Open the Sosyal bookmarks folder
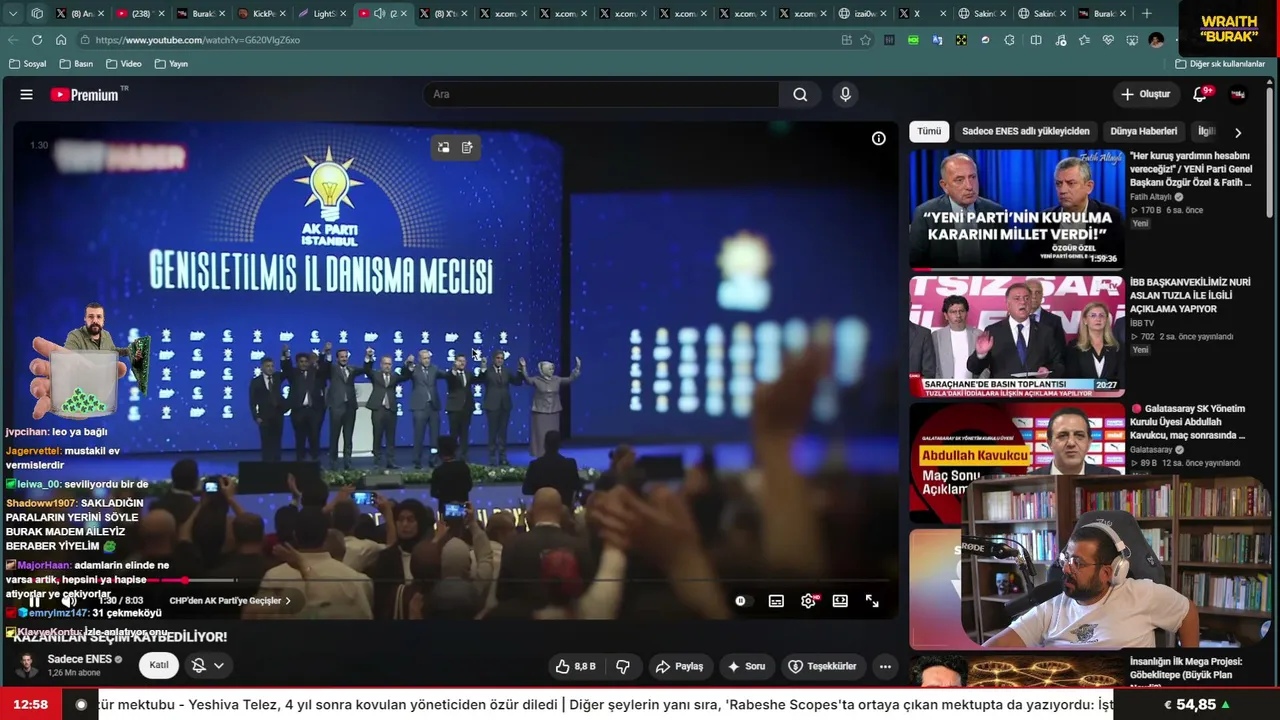This screenshot has height=720, width=1280. click(x=28, y=64)
